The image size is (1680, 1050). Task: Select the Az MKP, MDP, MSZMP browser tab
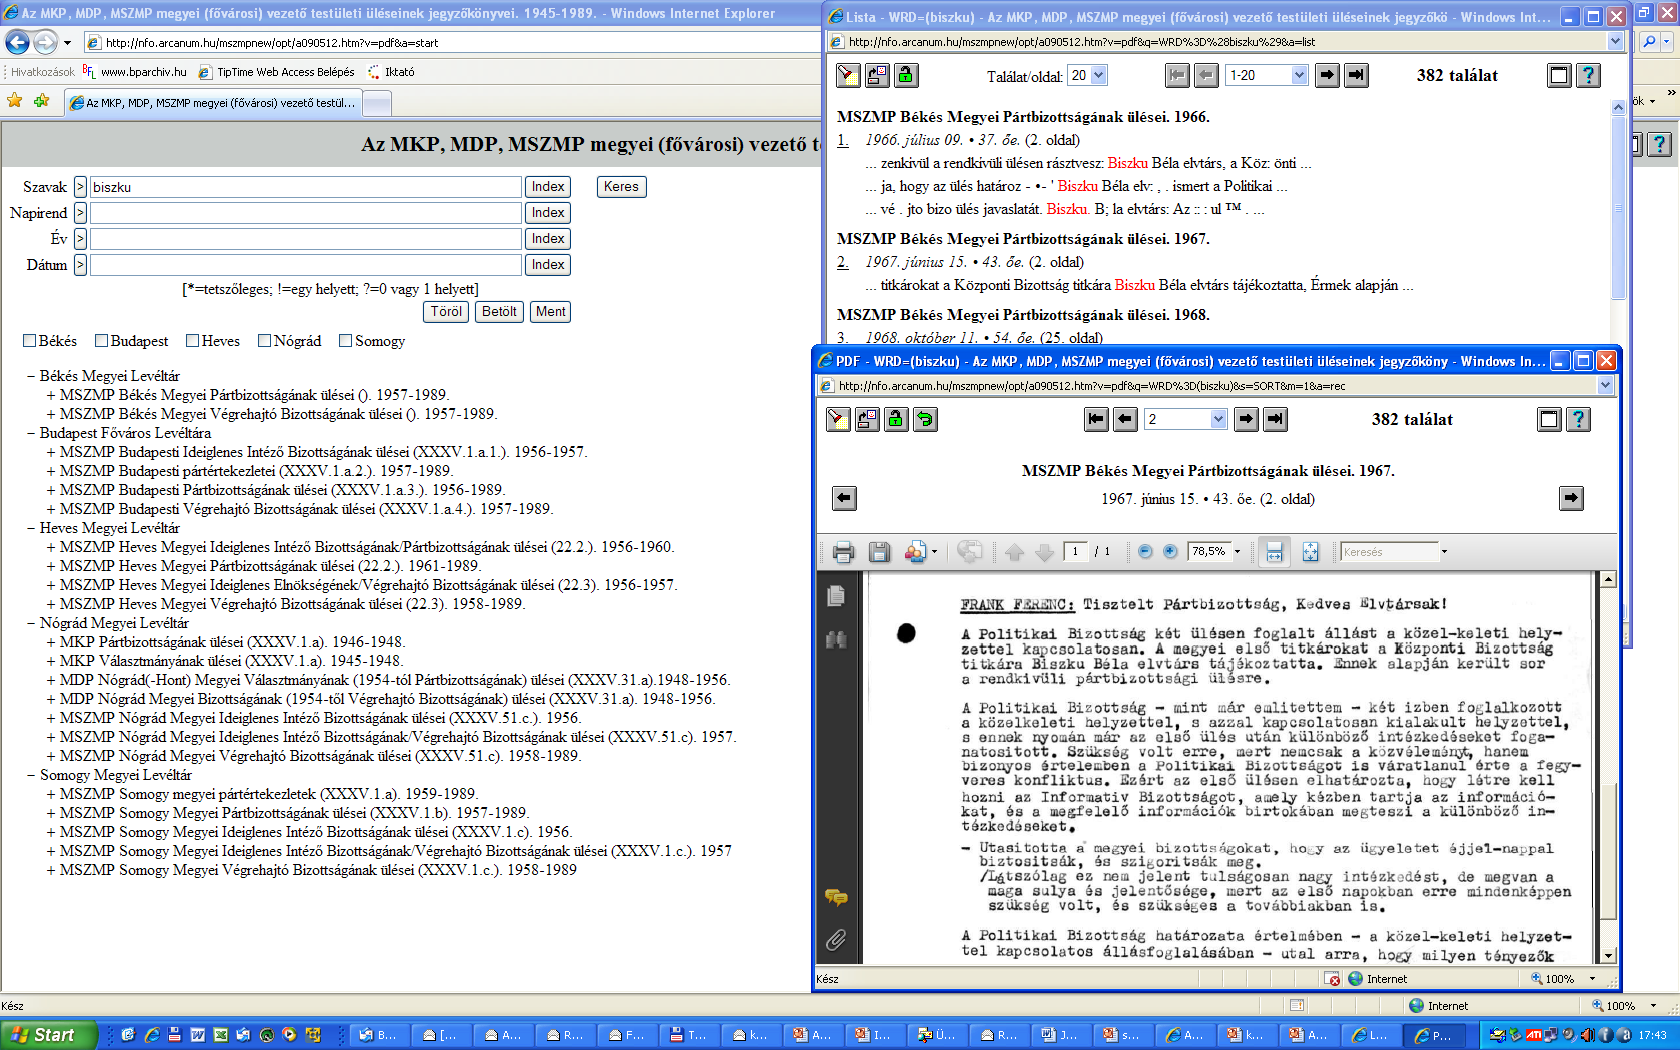(212, 103)
